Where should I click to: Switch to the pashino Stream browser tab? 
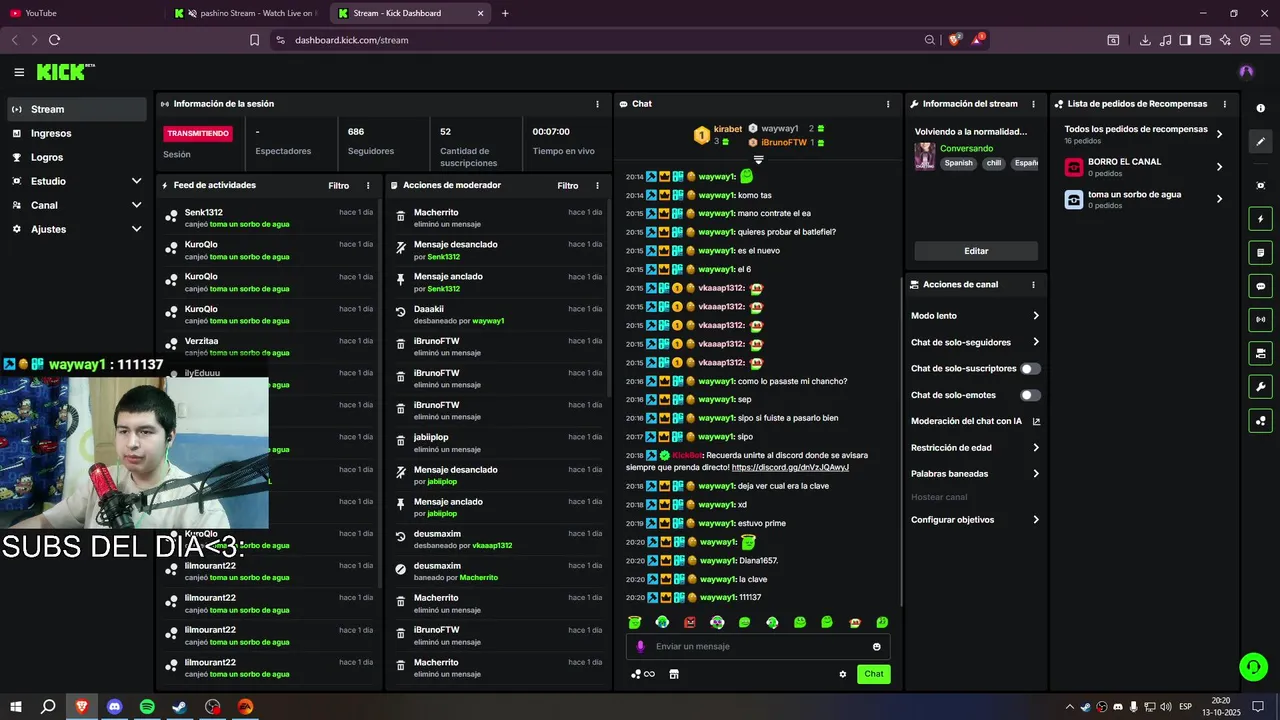[x=245, y=13]
